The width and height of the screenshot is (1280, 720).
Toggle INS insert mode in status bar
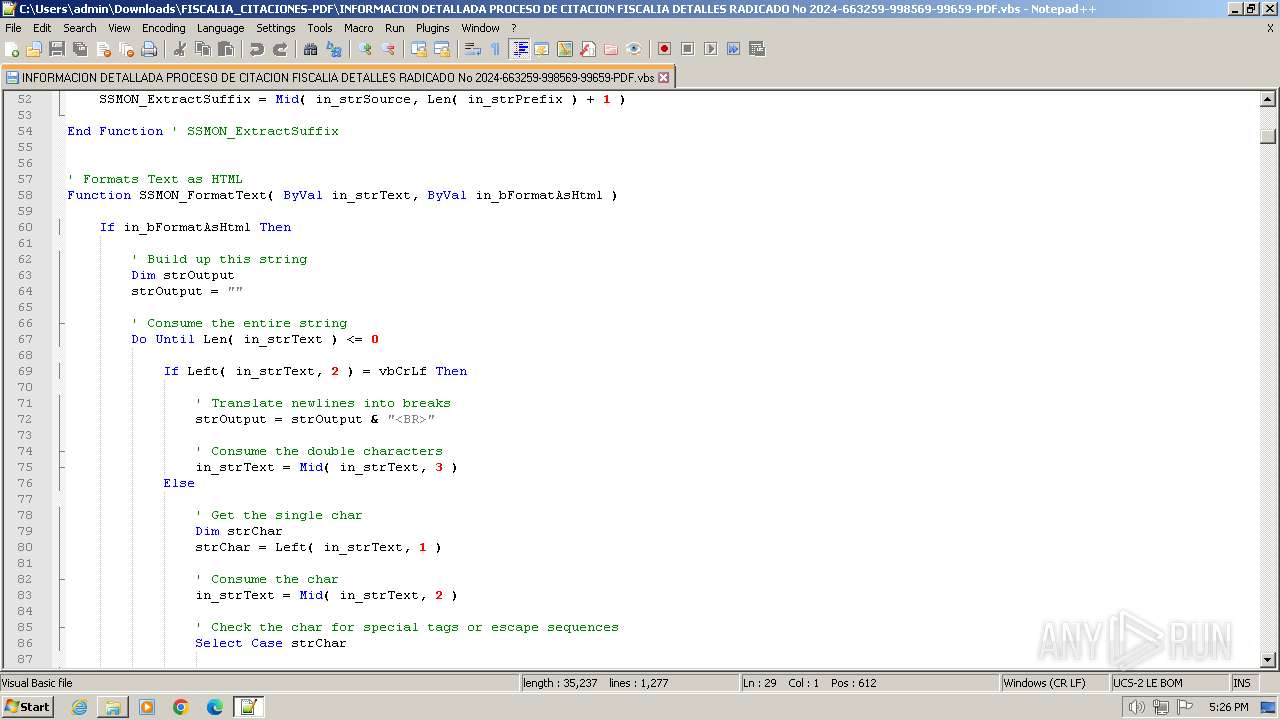click(x=1242, y=683)
